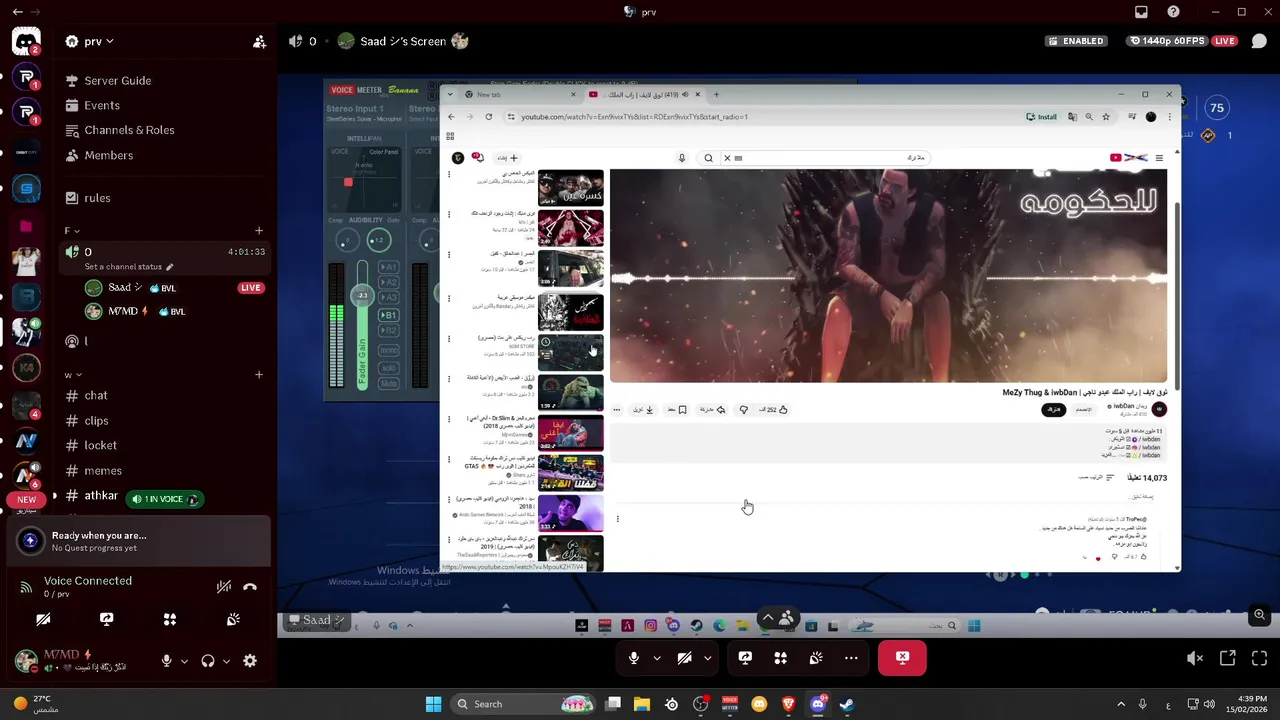This screenshot has width=1280, height=720.
Task: Click the chevron up above call bar
Action: click(768, 618)
